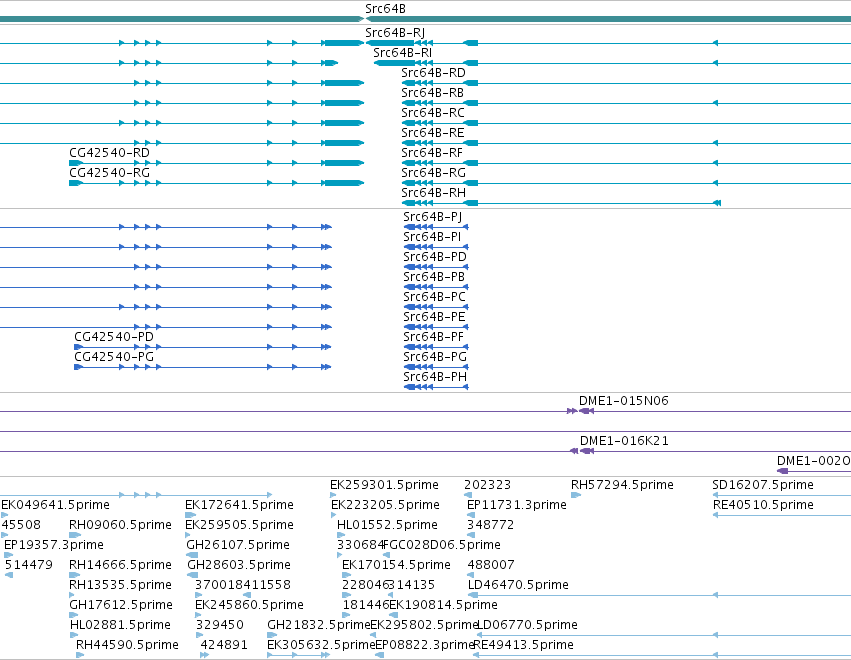Screen dimensions: 851x660
Task: Select the Src64B-PG CDS label
Action: pyautogui.click(x=435, y=357)
